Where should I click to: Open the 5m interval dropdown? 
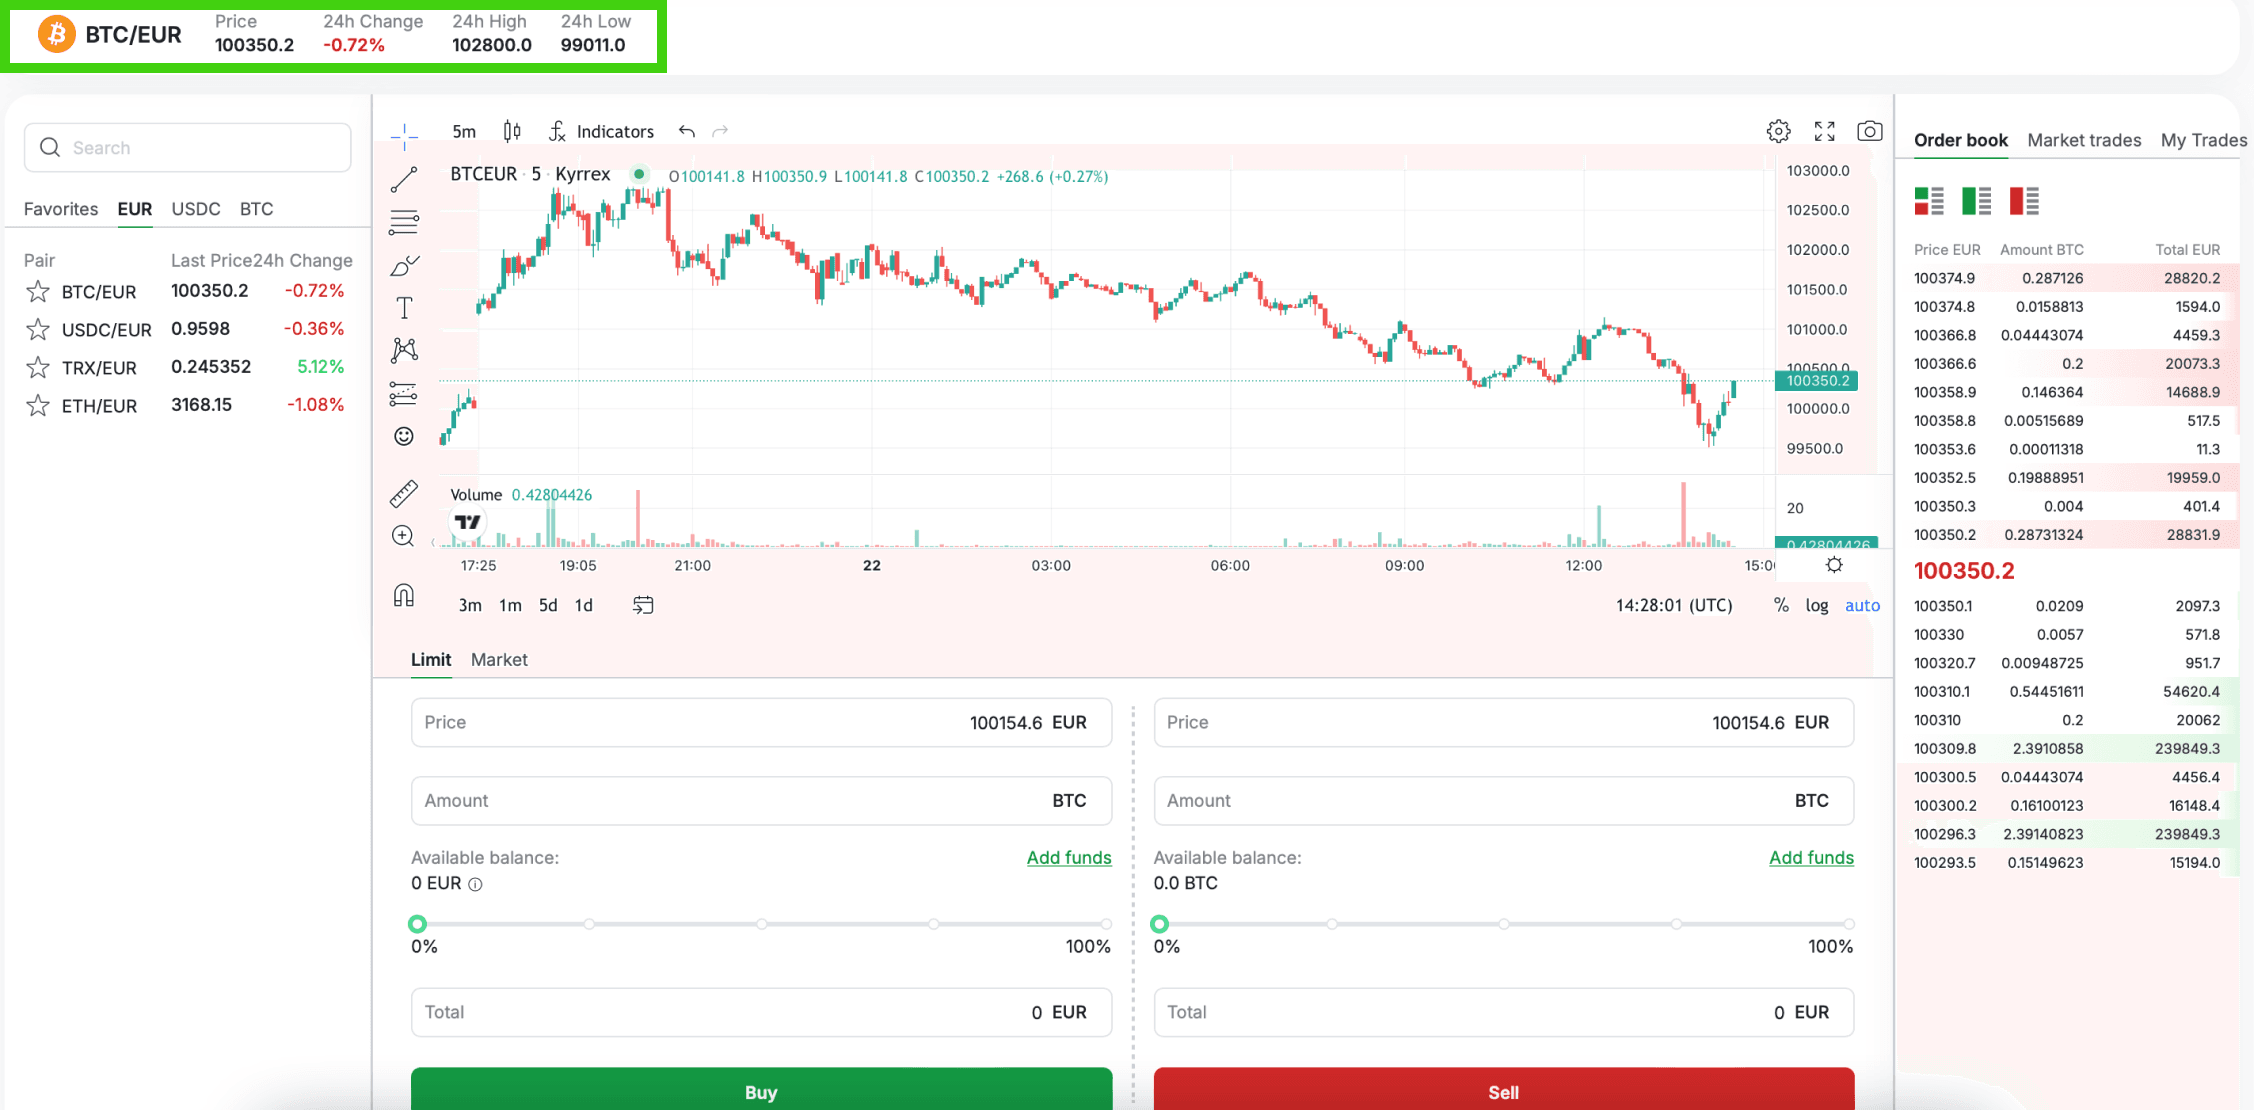coord(464,131)
